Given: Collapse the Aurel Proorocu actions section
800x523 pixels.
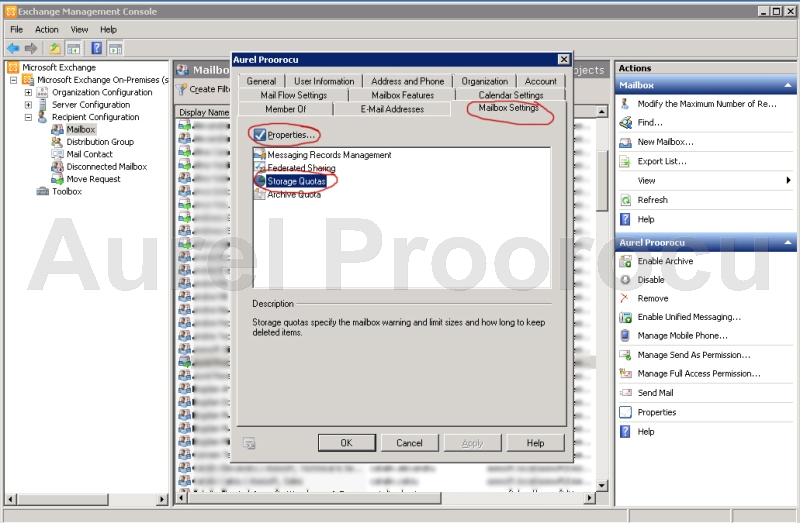Looking at the screenshot, I should [x=788, y=242].
